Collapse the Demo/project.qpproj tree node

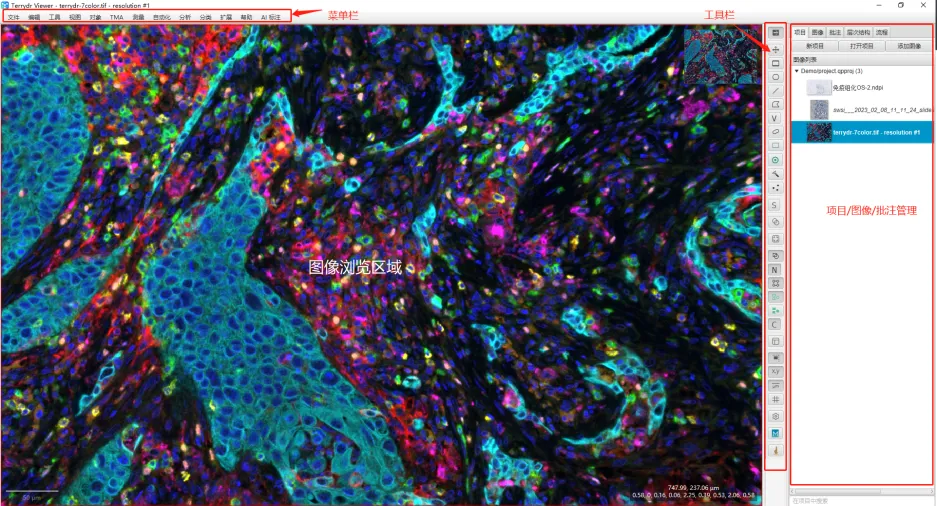(797, 71)
